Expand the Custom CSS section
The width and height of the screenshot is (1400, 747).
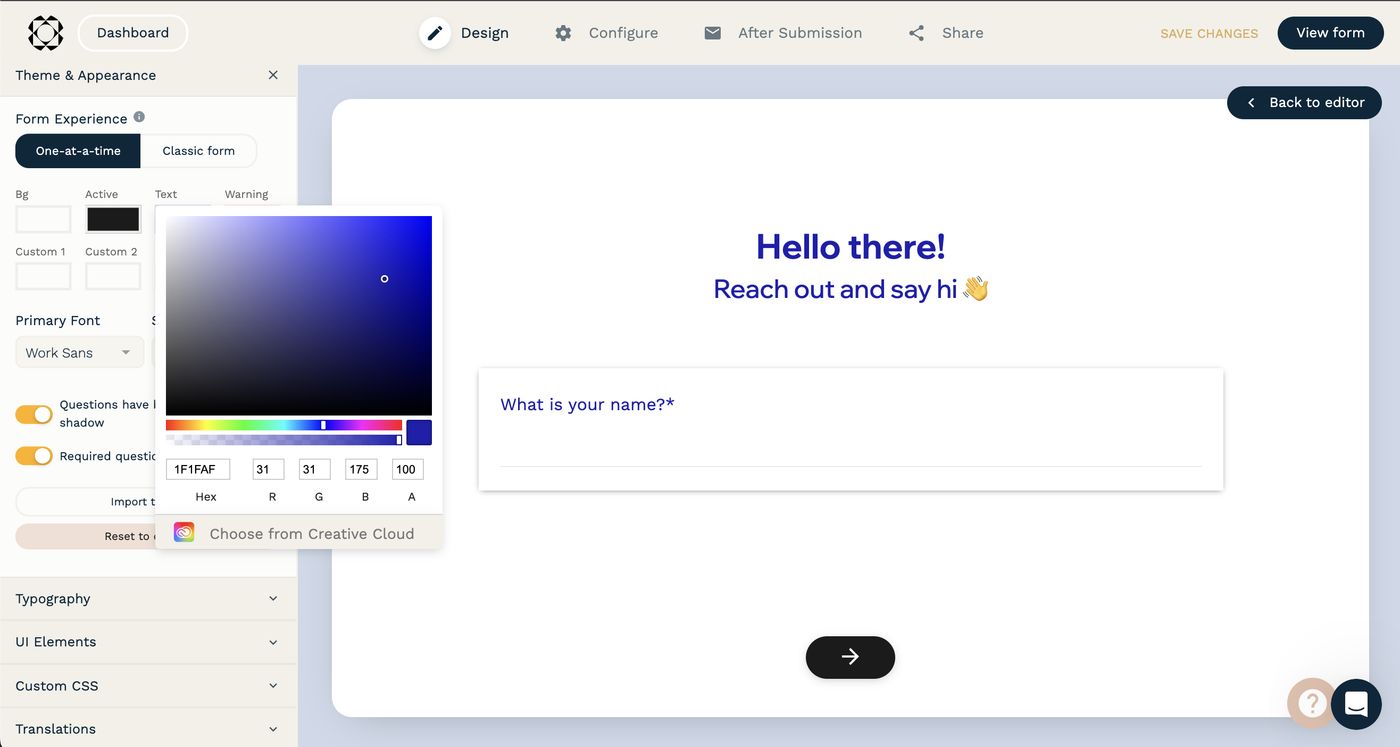click(x=148, y=686)
